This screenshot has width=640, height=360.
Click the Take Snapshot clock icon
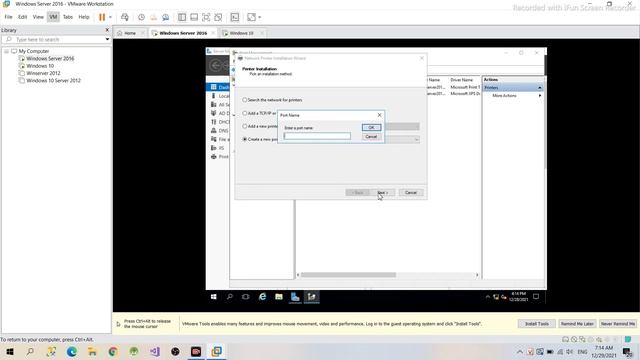141,17
